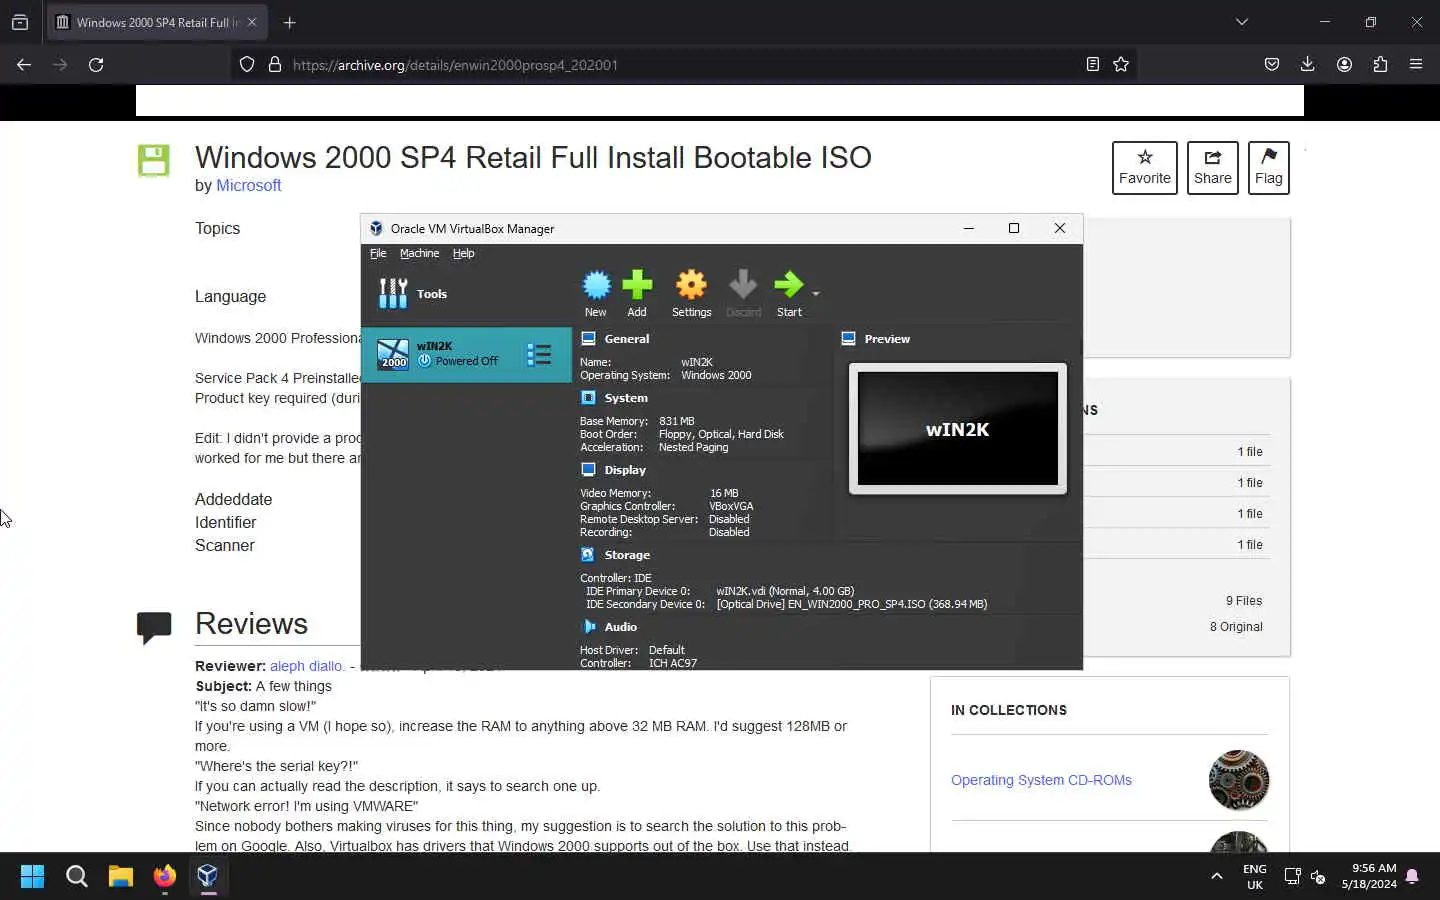Open the Machine menu in VirtualBox
Screen dimensions: 1440x900
[x=419, y=253]
